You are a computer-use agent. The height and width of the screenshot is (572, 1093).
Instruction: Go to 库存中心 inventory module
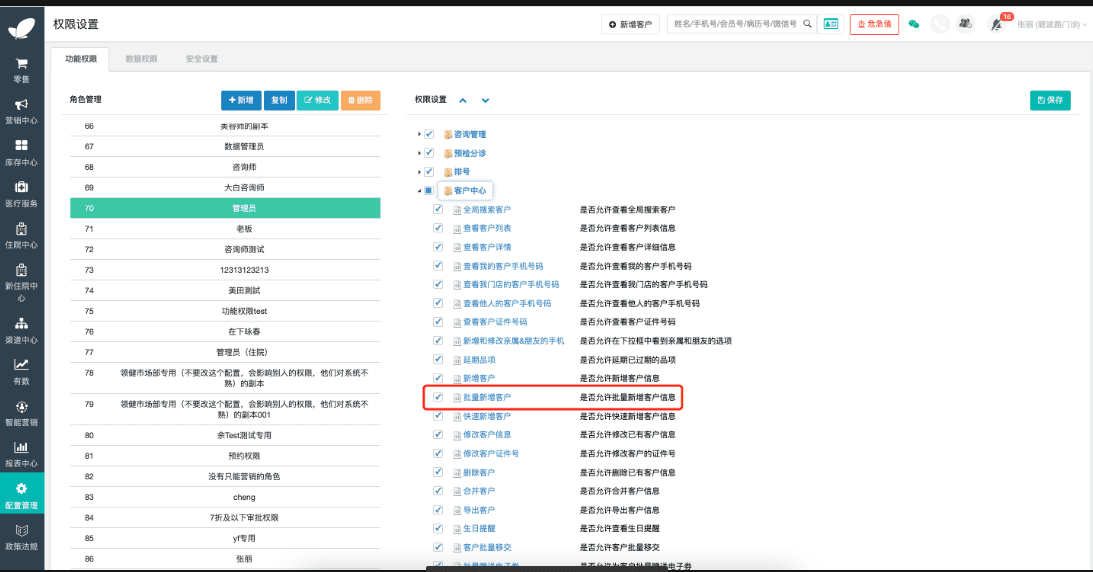point(21,152)
